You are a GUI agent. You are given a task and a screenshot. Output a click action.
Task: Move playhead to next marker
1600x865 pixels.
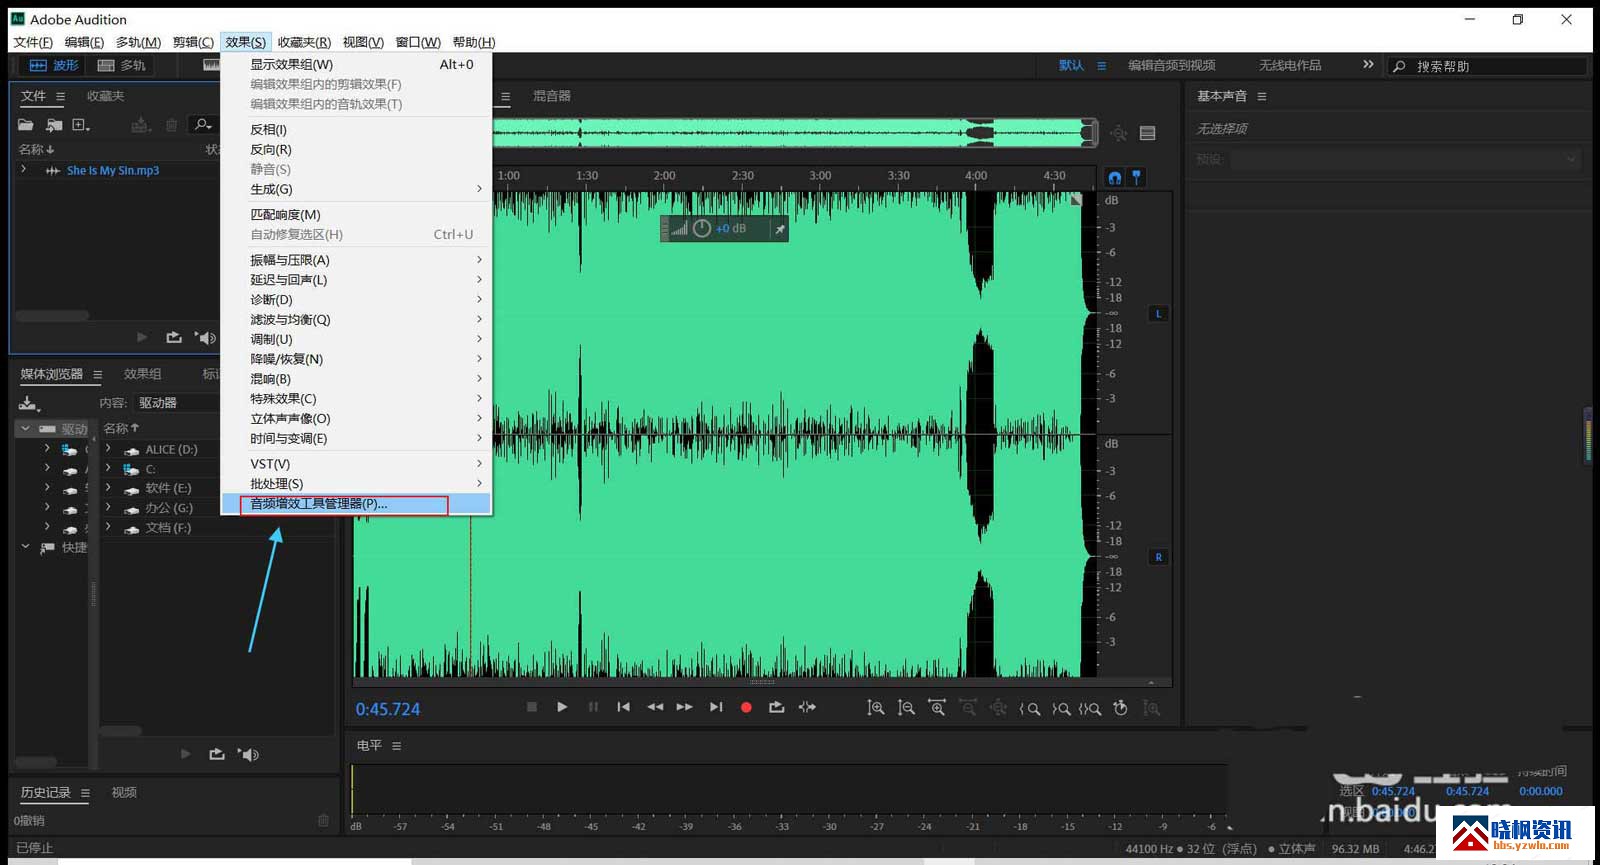[x=716, y=707]
